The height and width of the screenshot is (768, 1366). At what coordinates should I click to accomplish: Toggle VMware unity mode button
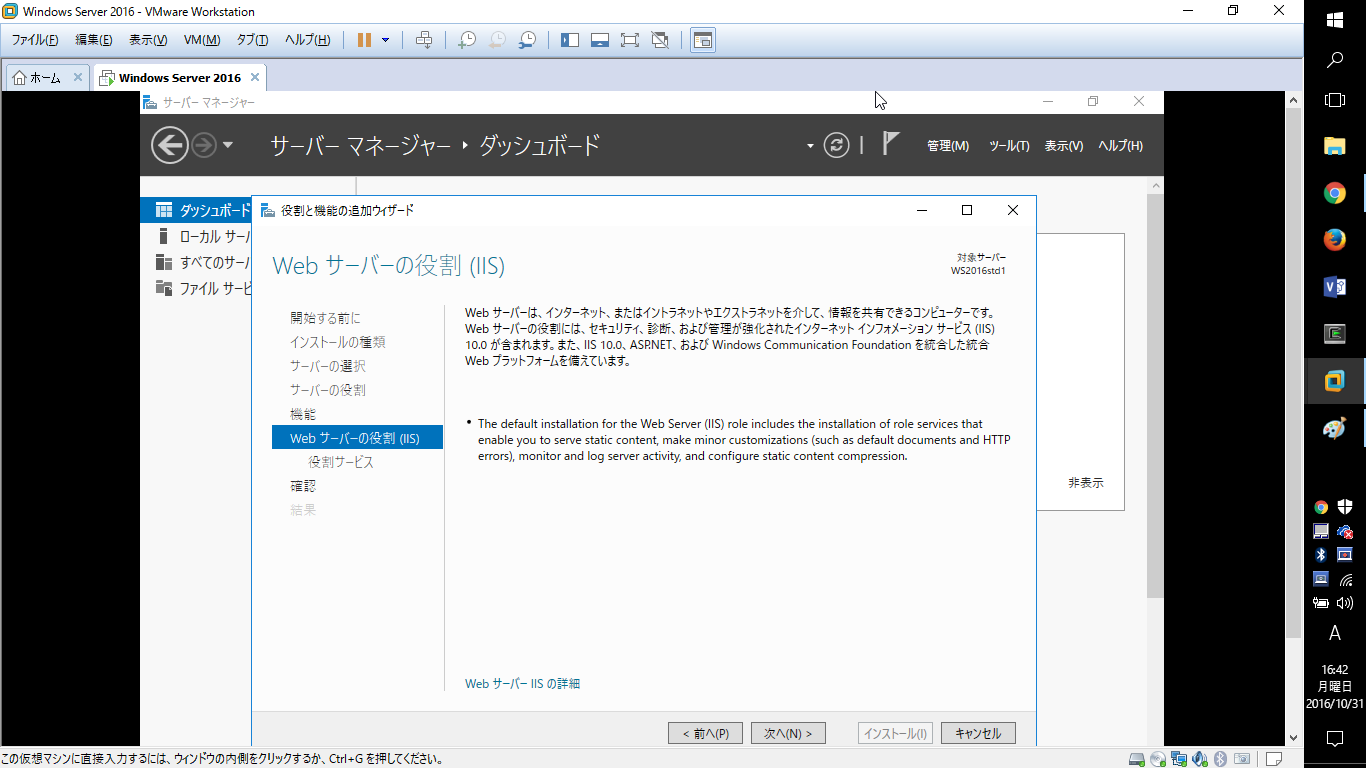(659, 40)
